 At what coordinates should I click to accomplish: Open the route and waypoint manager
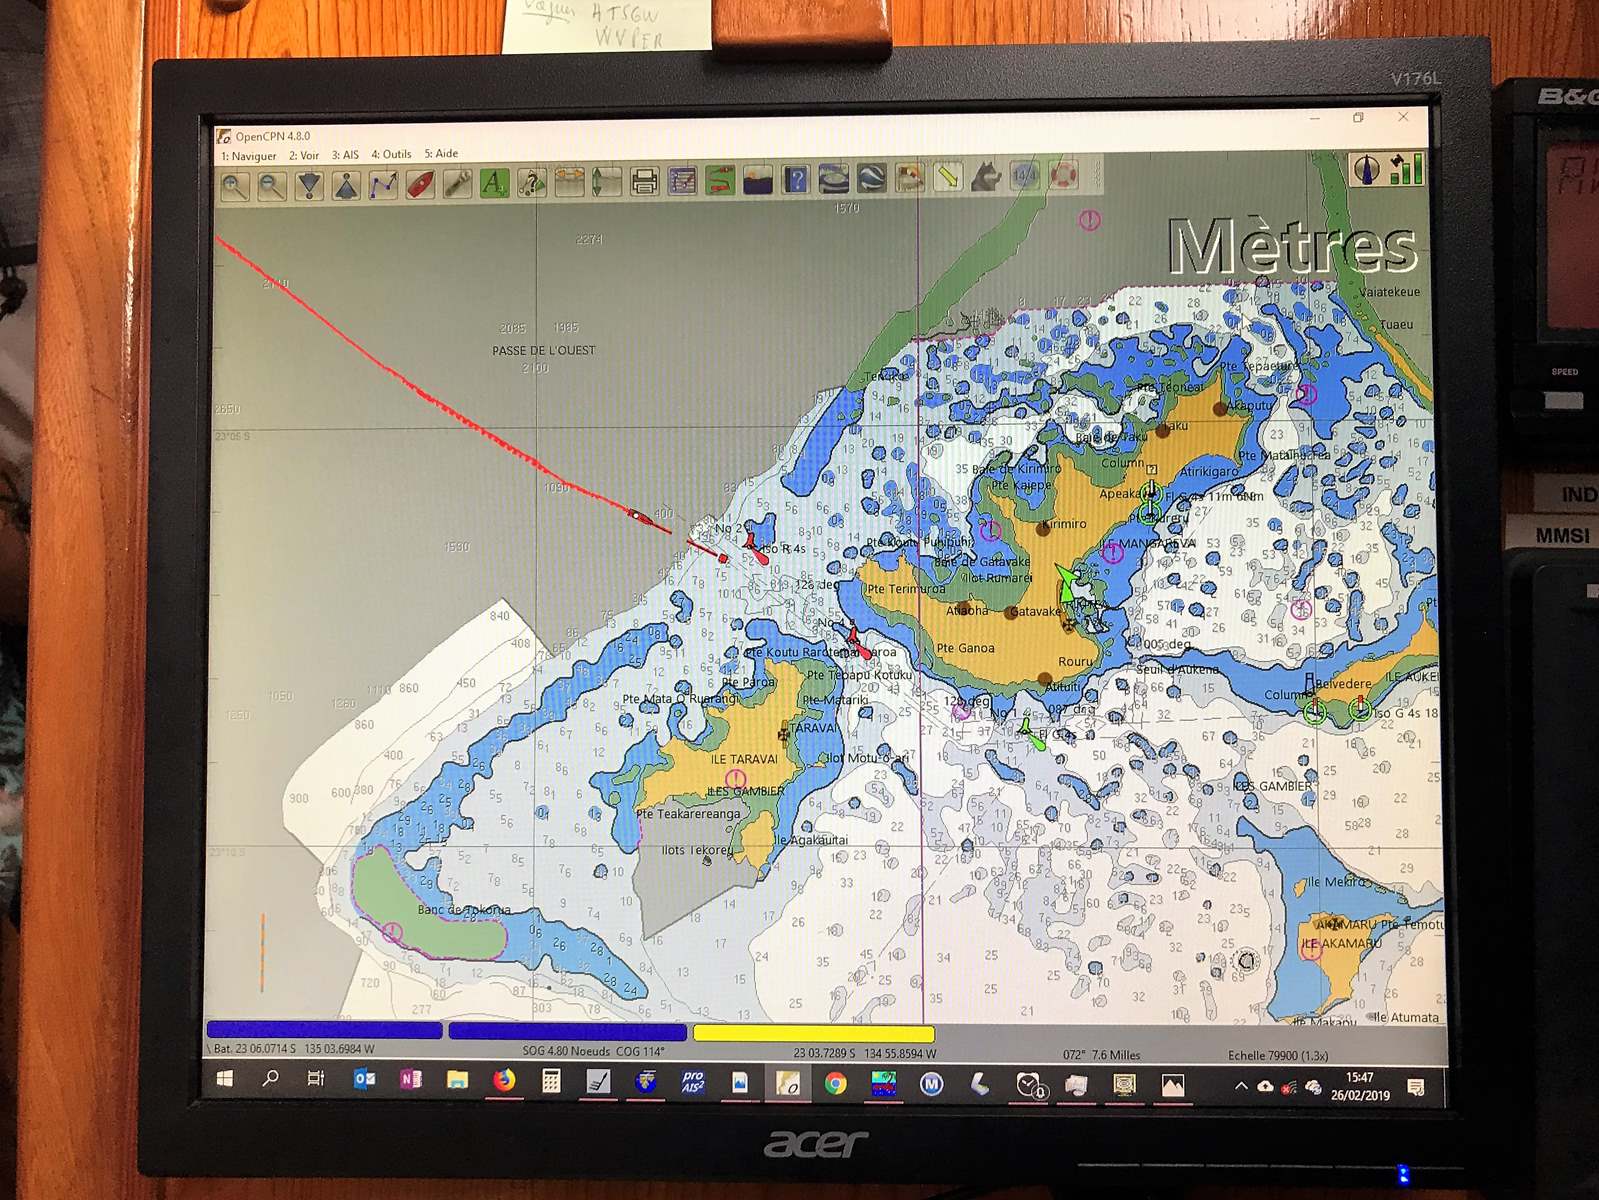coord(683,181)
